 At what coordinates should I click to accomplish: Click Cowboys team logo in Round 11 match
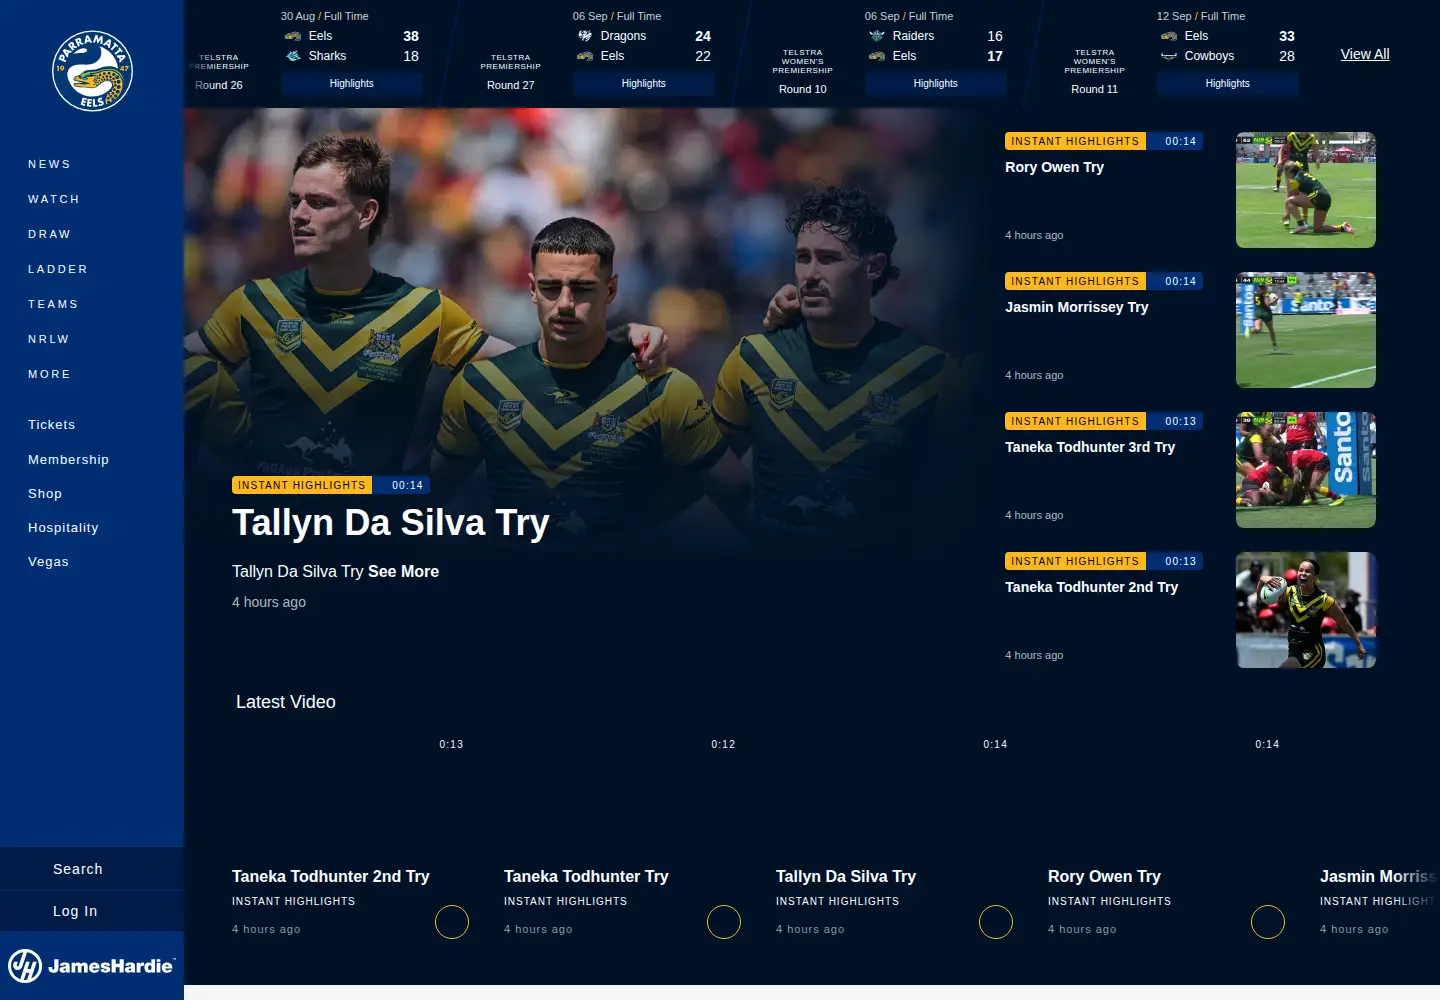1169,56
